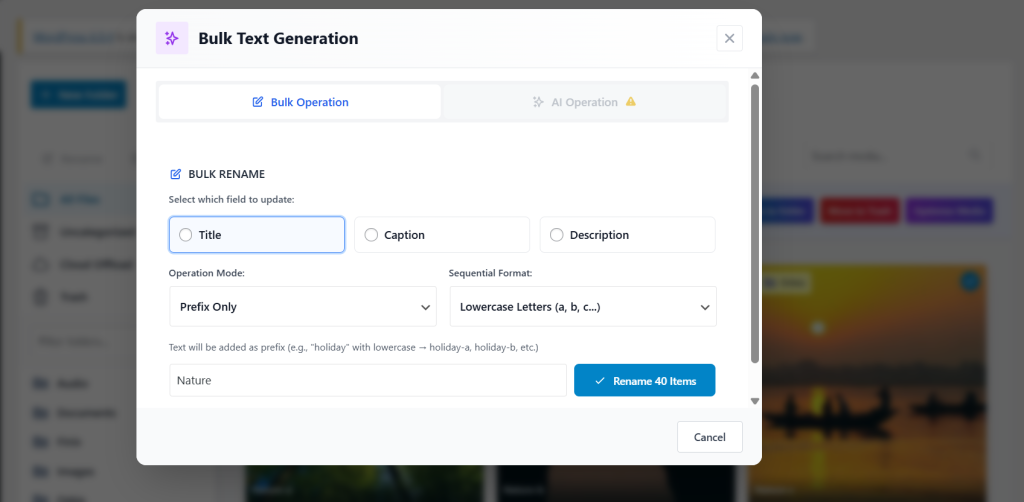Click the pencil icon next to BULK RENAME heading
The height and width of the screenshot is (502, 1024).
click(x=176, y=174)
